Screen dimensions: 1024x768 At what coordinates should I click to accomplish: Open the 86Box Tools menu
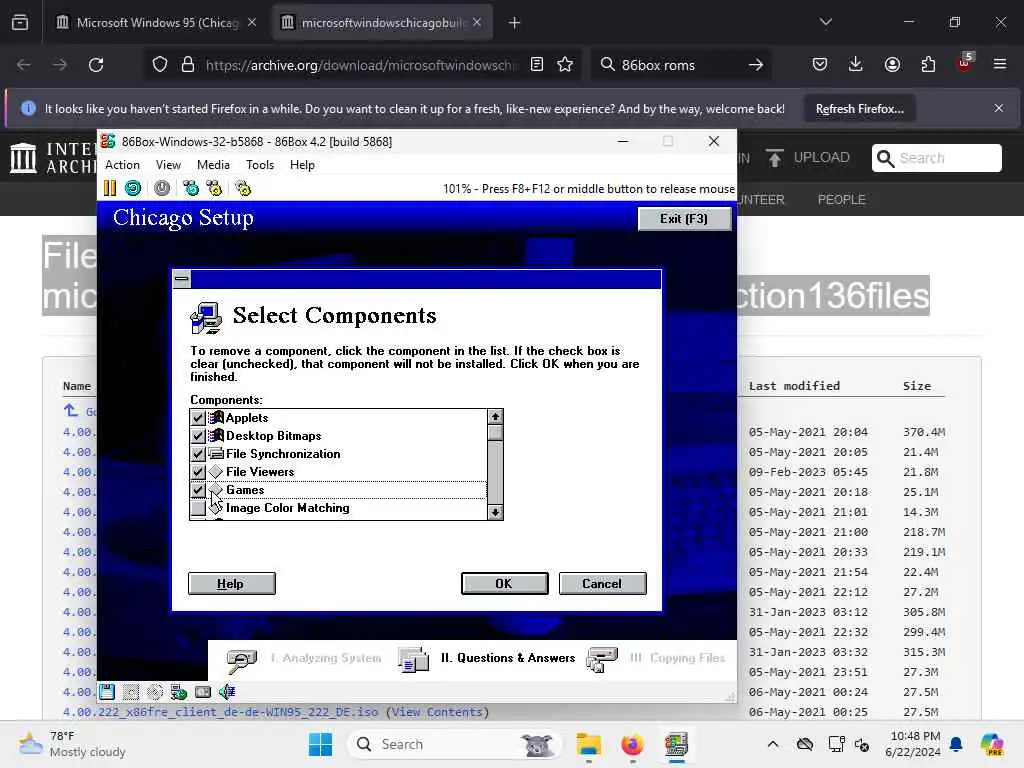[x=260, y=165]
